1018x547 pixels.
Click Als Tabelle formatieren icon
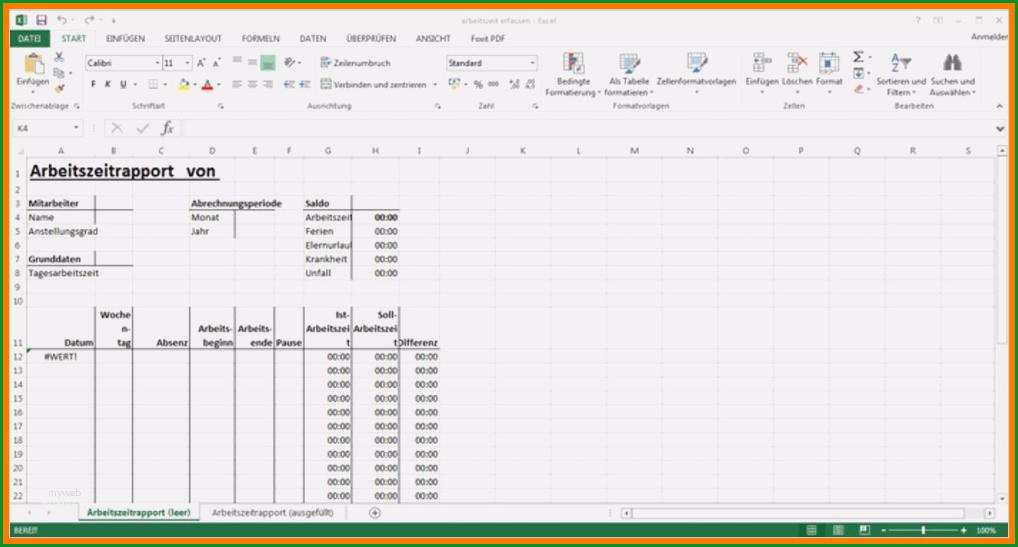pos(629,64)
